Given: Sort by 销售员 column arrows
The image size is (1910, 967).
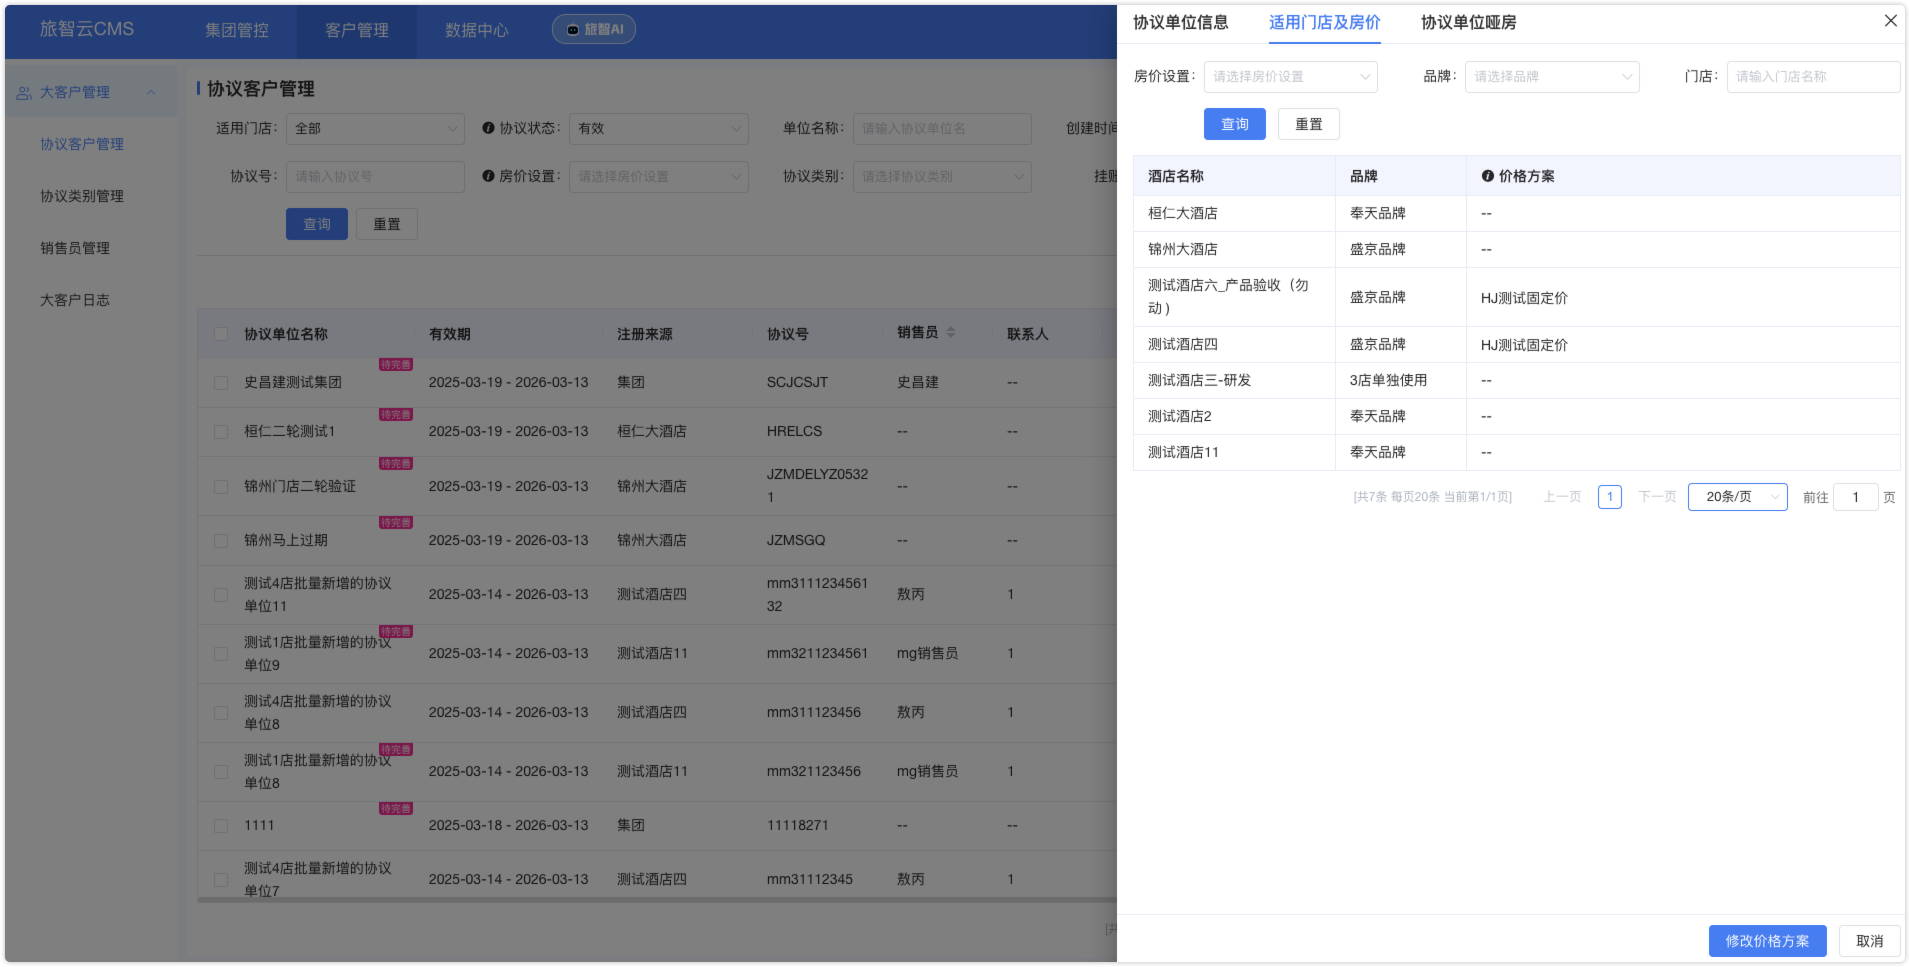Looking at the screenshot, I should (951, 332).
